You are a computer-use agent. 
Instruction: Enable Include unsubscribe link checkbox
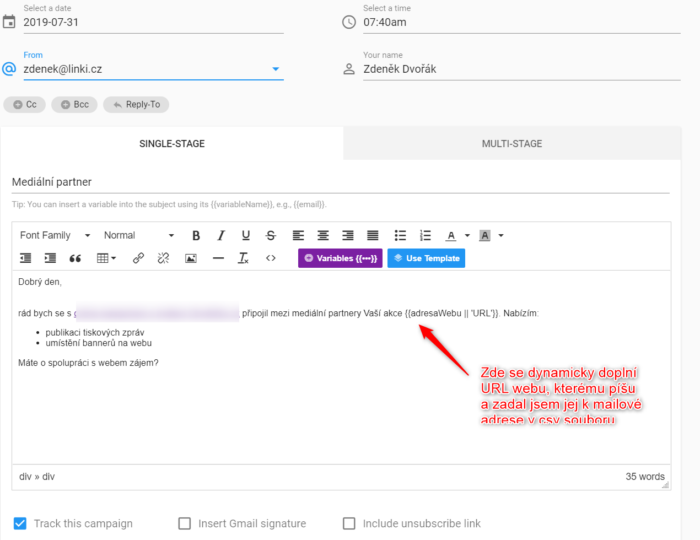coord(349,523)
